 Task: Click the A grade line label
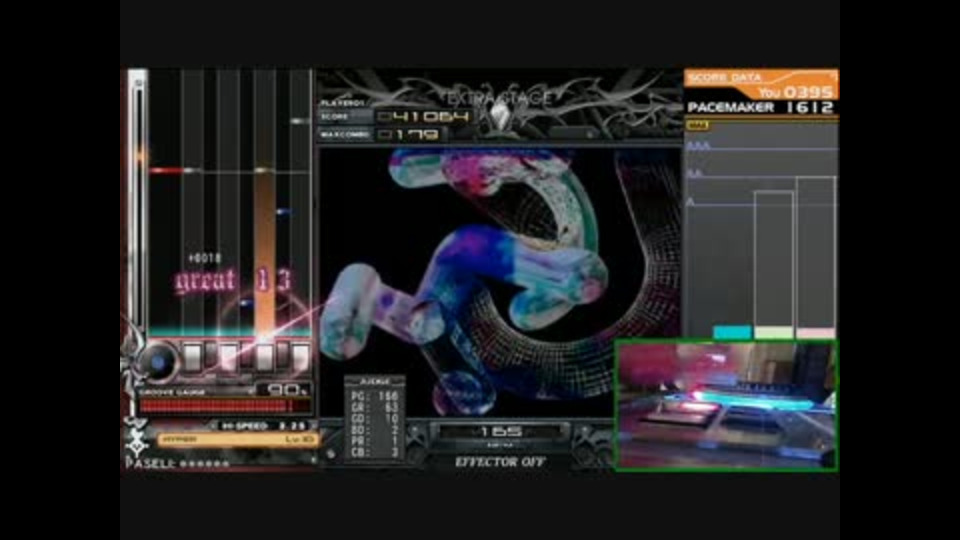tap(691, 201)
